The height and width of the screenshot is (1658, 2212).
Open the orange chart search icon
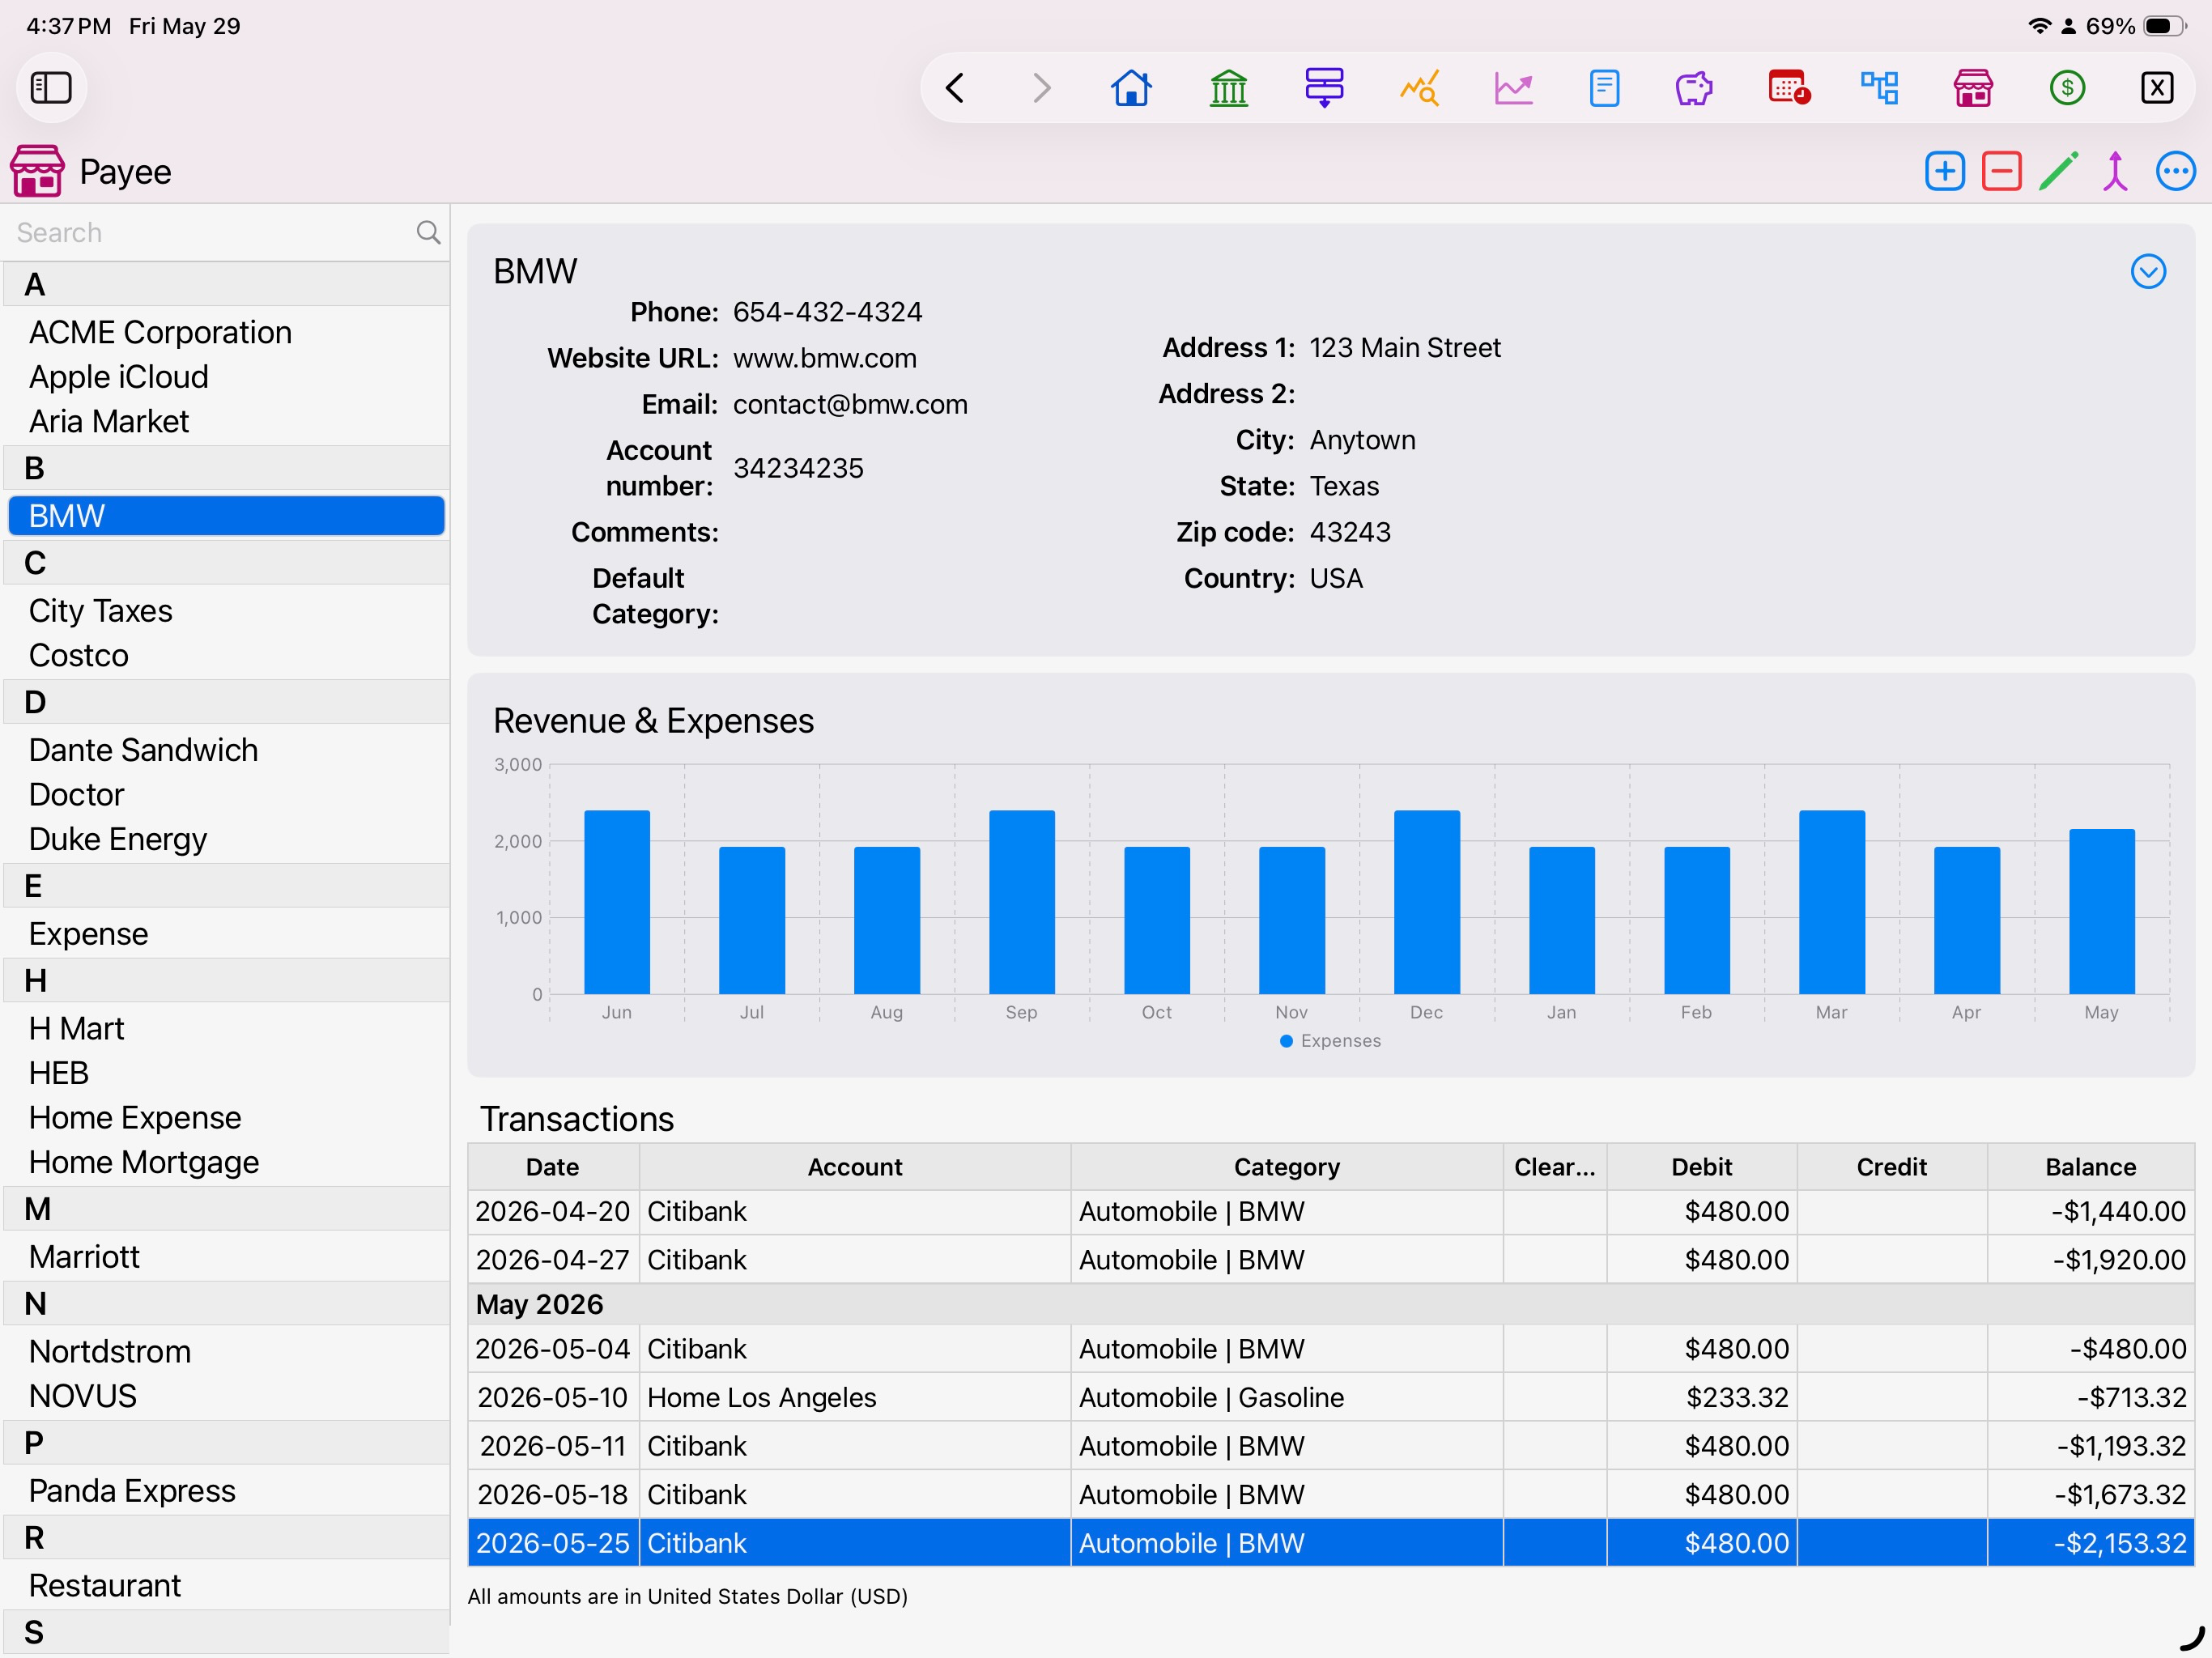pyautogui.click(x=1419, y=88)
